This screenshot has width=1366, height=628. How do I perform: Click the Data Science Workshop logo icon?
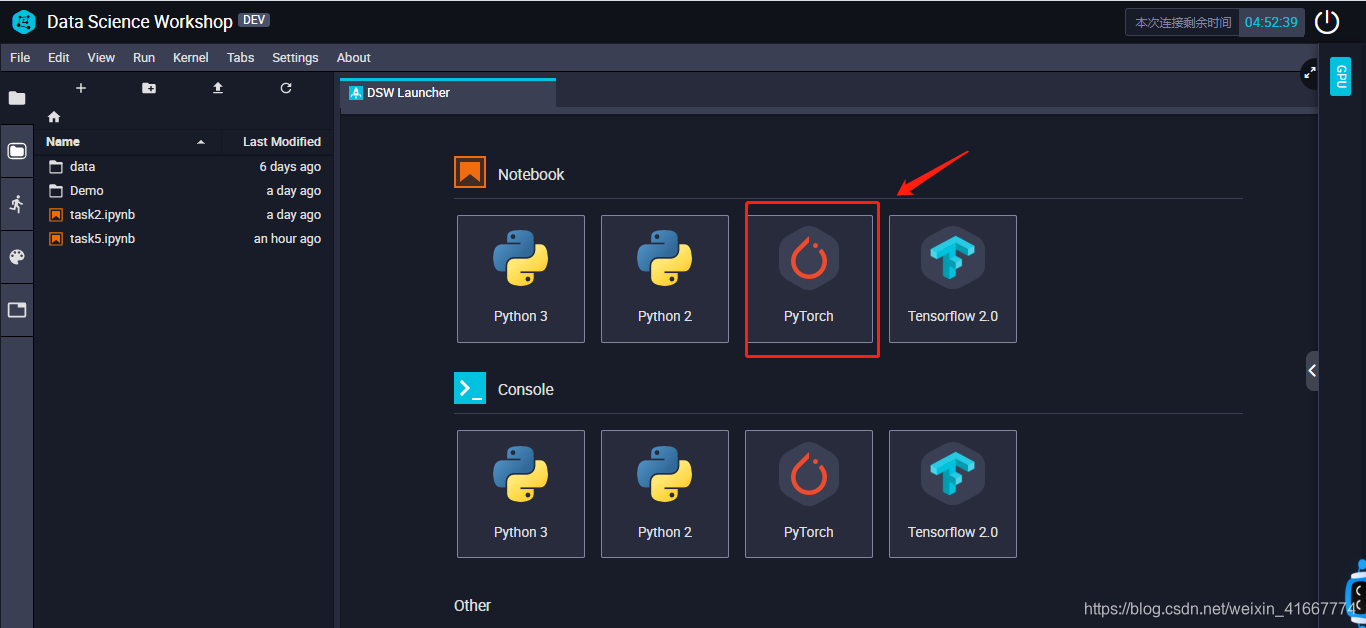[x=23, y=21]
